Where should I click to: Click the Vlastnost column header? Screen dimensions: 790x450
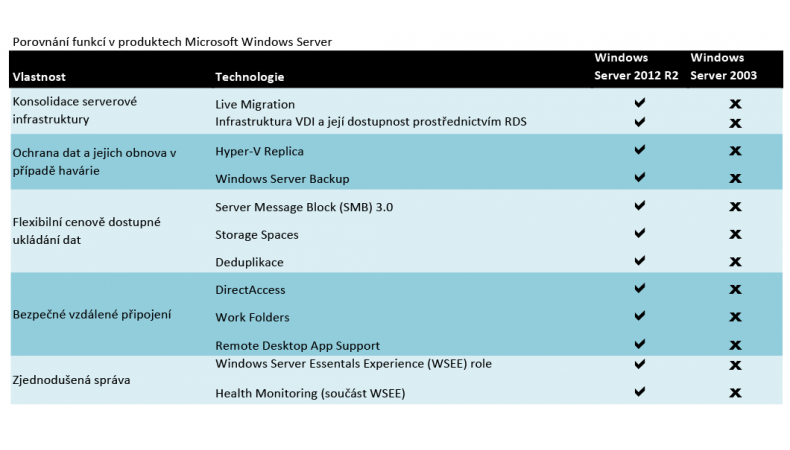(x=39, y=77)
